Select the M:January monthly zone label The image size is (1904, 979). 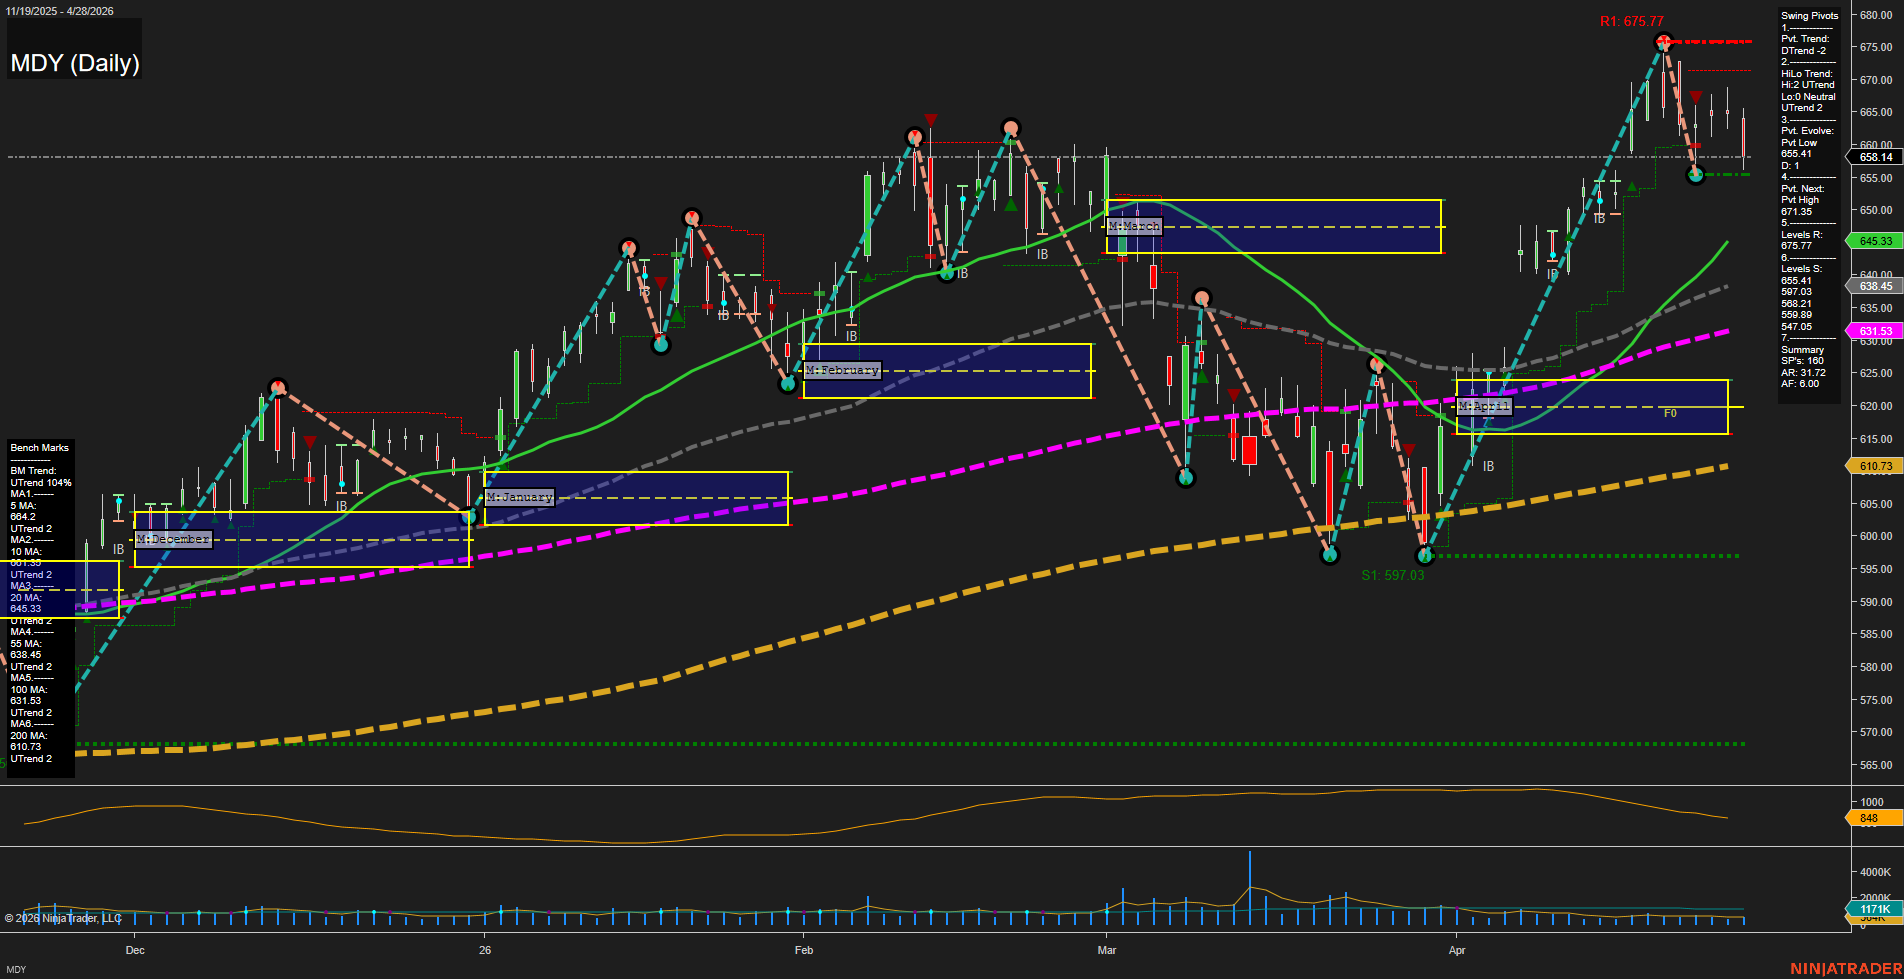pos(519,497)
